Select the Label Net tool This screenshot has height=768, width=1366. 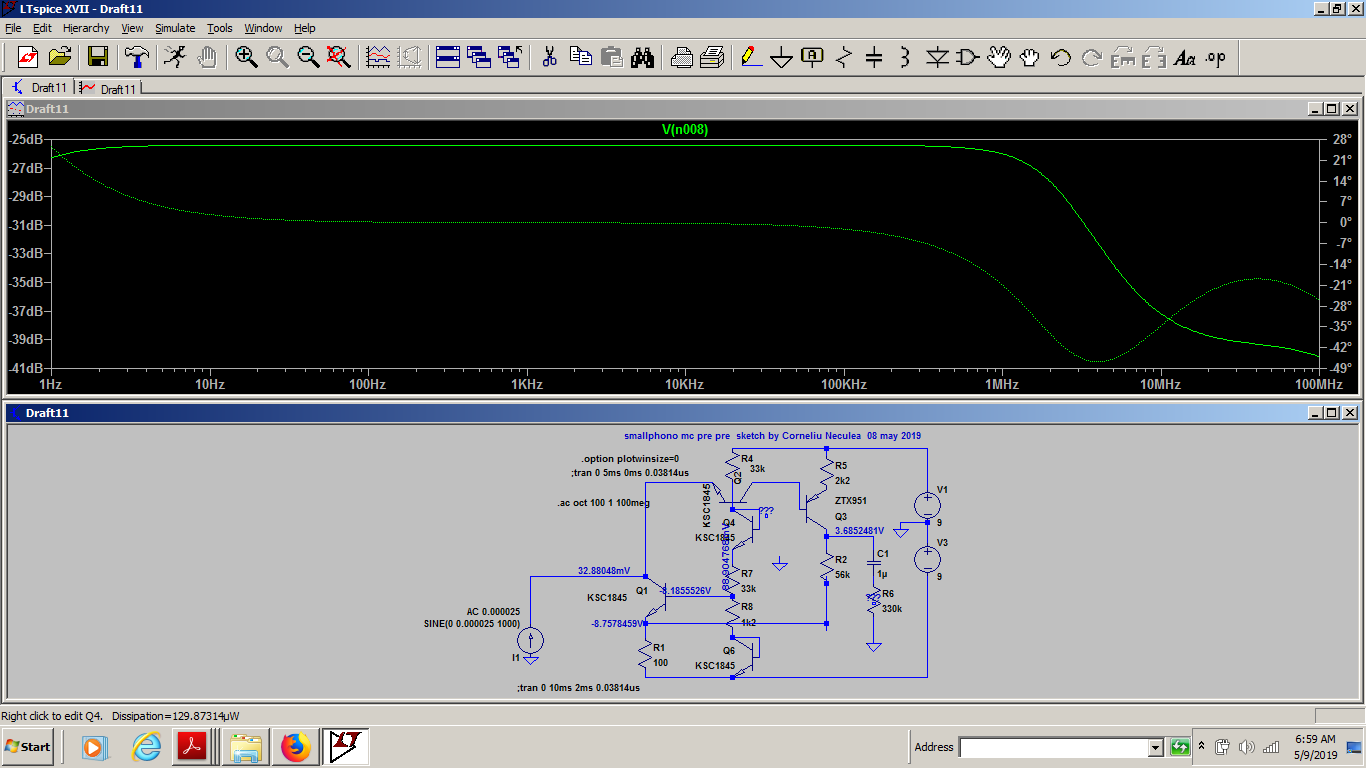click(x=813, y=57)
